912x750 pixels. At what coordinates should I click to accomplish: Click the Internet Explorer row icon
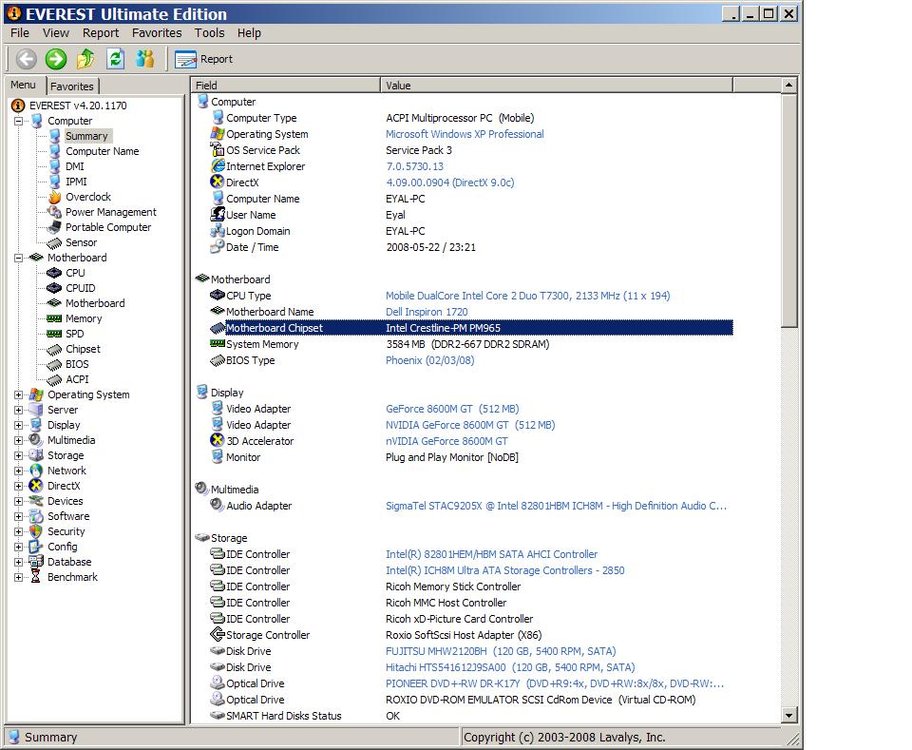coord(218,166)
